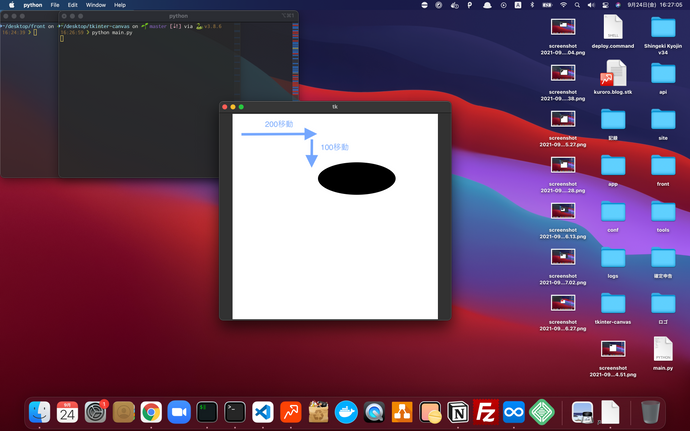Open deploy.command file on desktop

pos(613,32)
